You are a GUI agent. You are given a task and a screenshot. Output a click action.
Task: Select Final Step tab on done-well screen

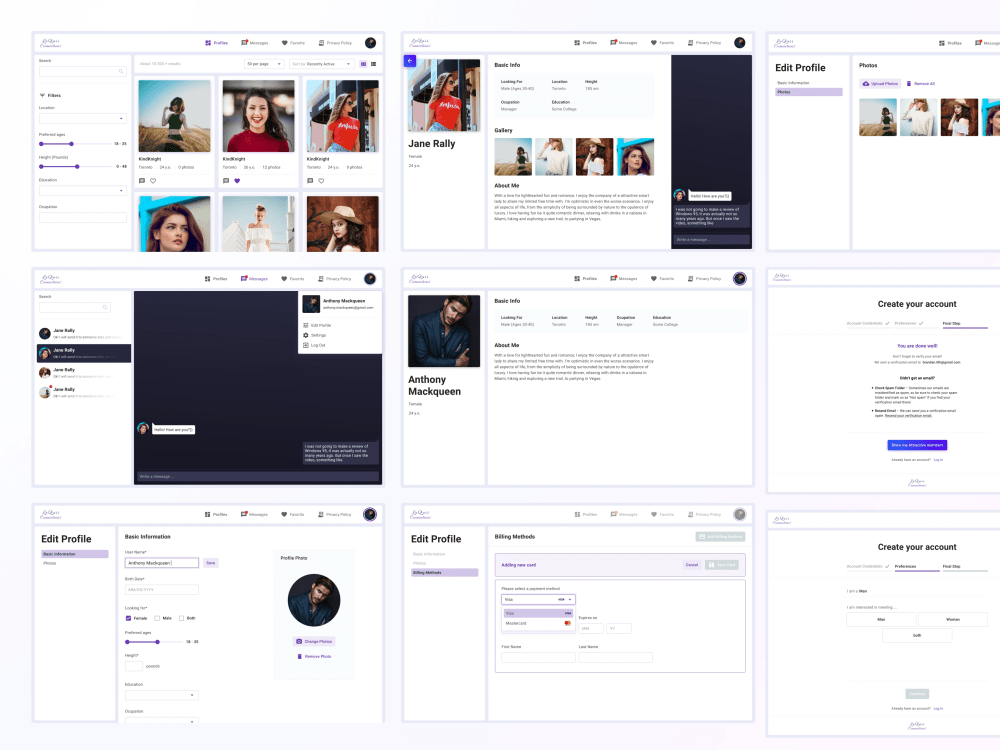tap(965, 324)
